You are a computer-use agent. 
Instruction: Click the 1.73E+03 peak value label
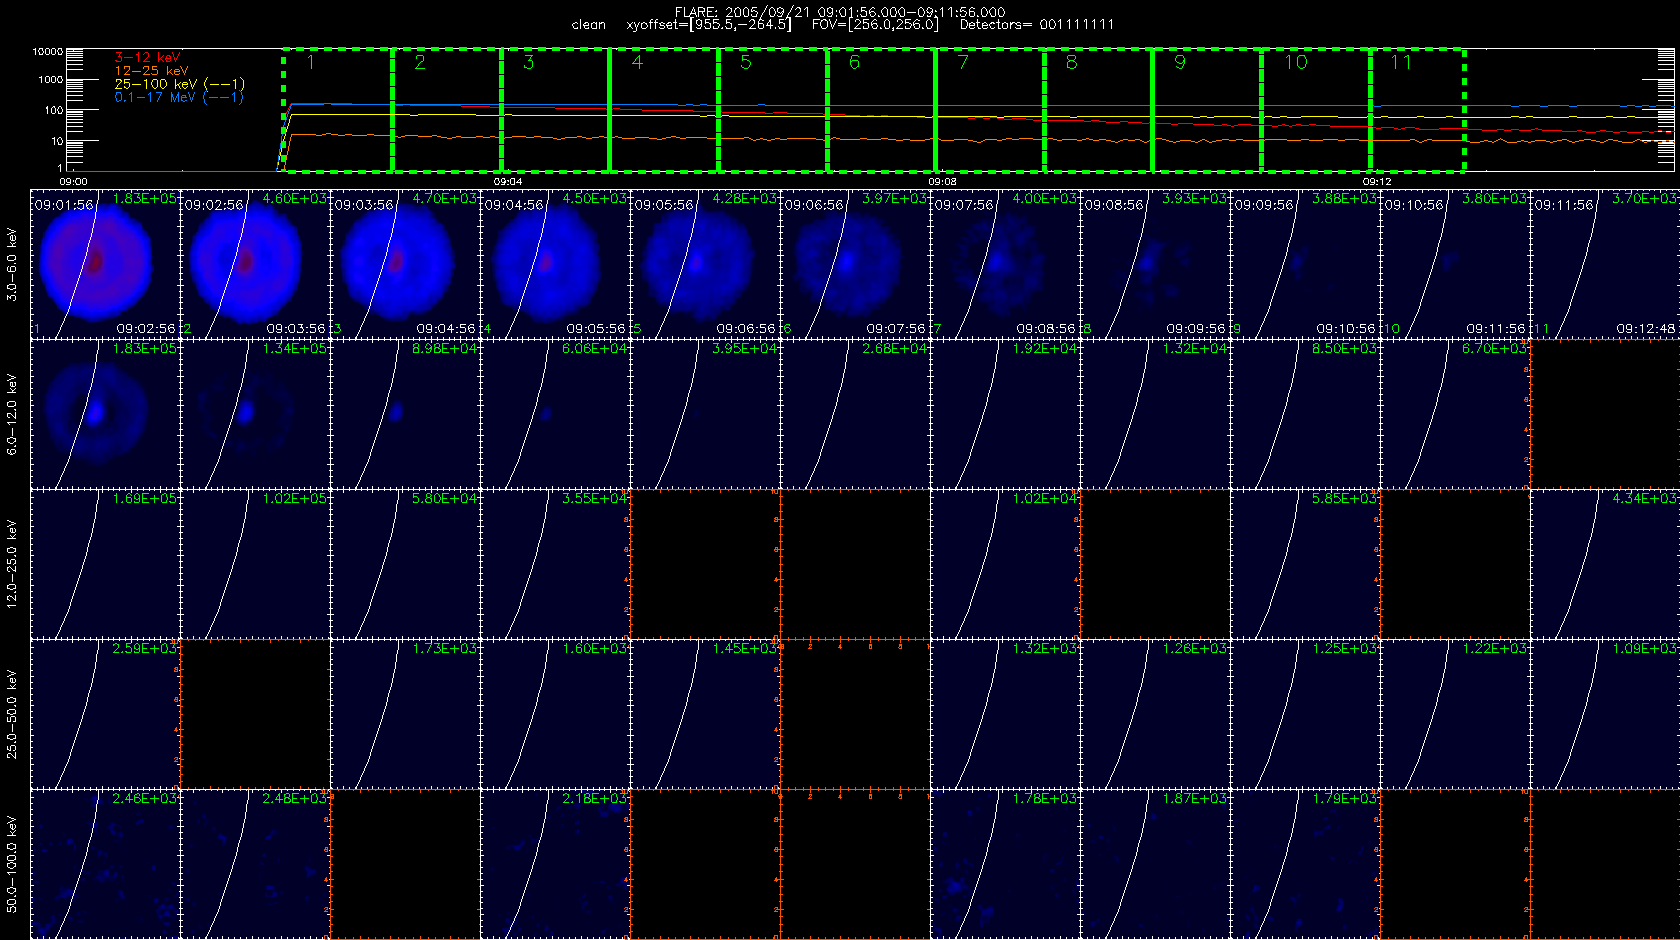445,649
